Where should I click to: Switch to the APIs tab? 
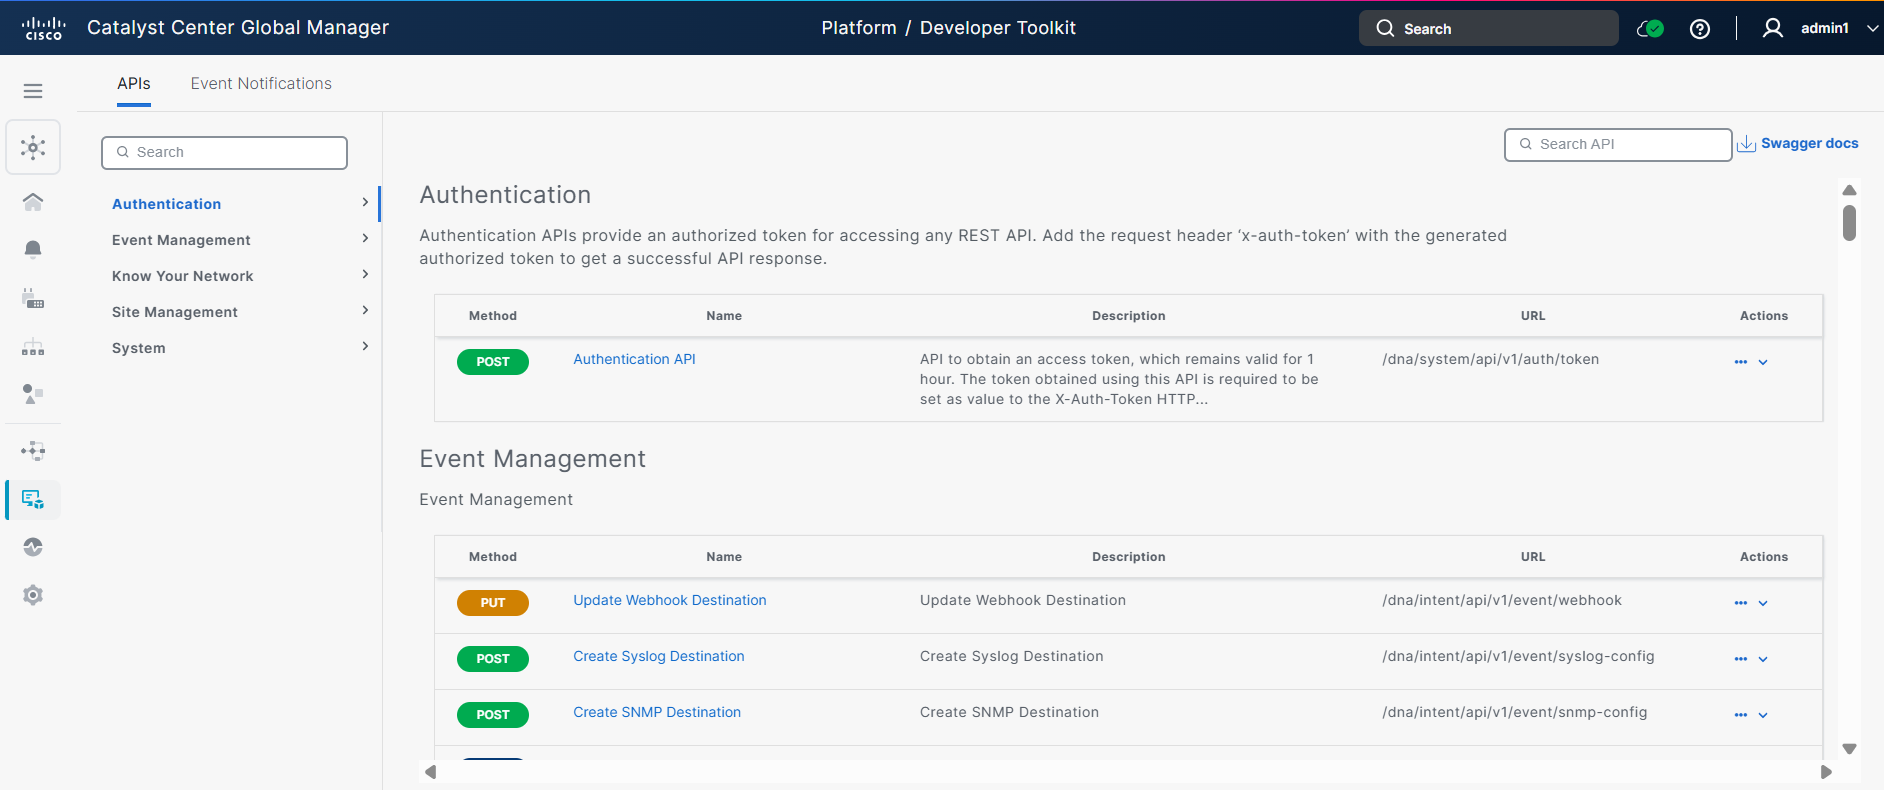134,84
